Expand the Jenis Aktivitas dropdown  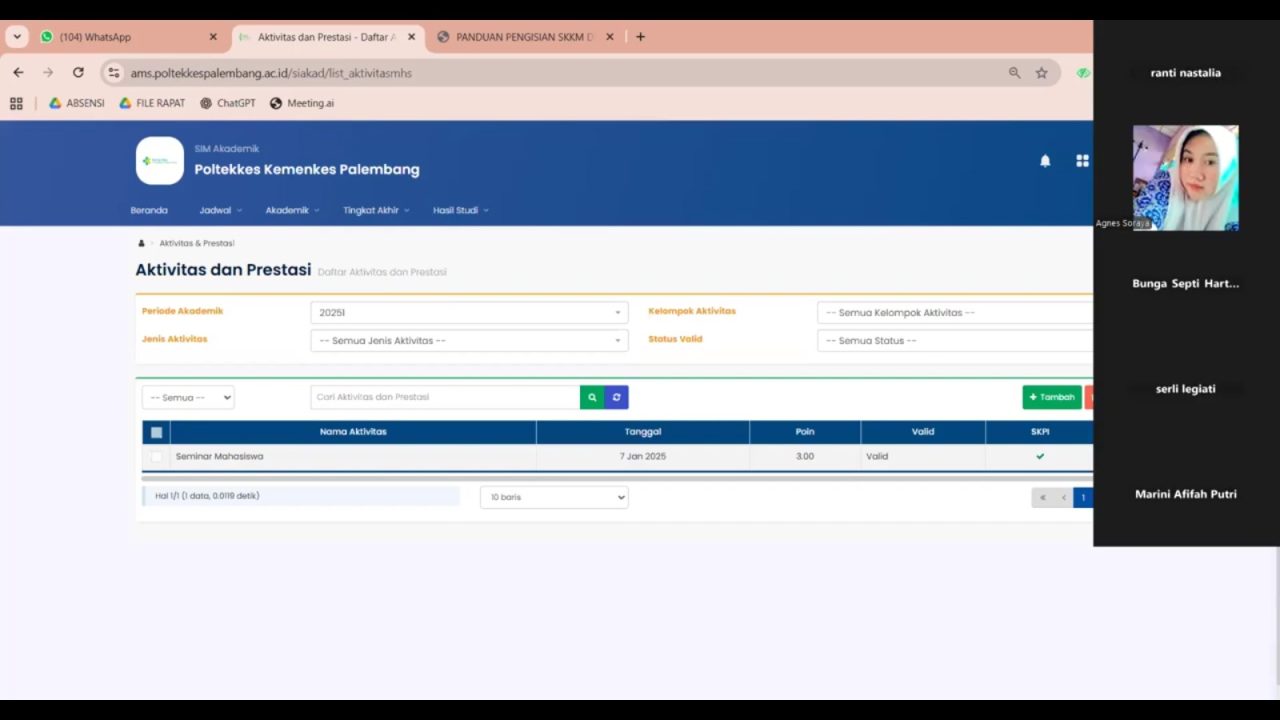click(x=469, y=341)
